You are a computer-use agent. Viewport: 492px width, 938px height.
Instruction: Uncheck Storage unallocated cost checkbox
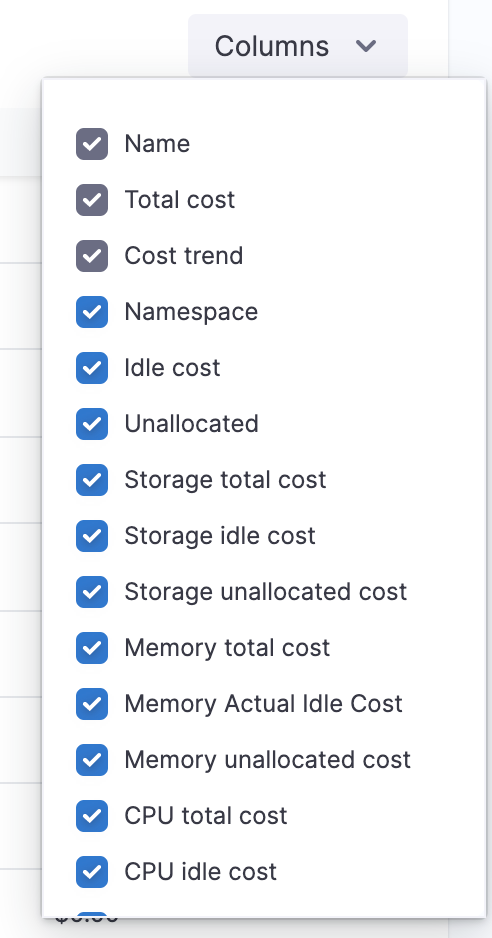(x=92, y=592)
